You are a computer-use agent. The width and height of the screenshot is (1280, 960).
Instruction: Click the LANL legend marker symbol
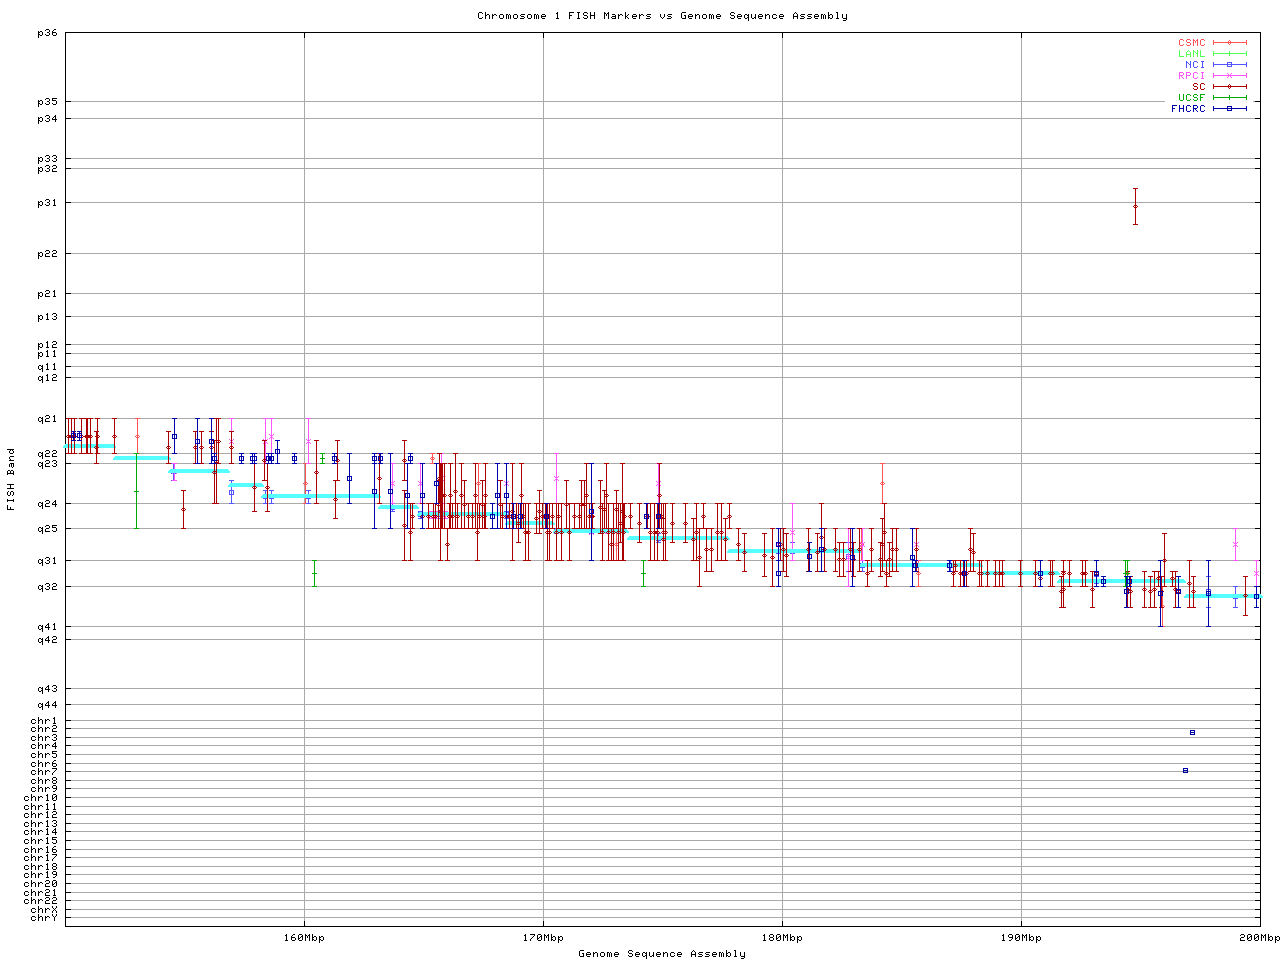coord(1229,54)
